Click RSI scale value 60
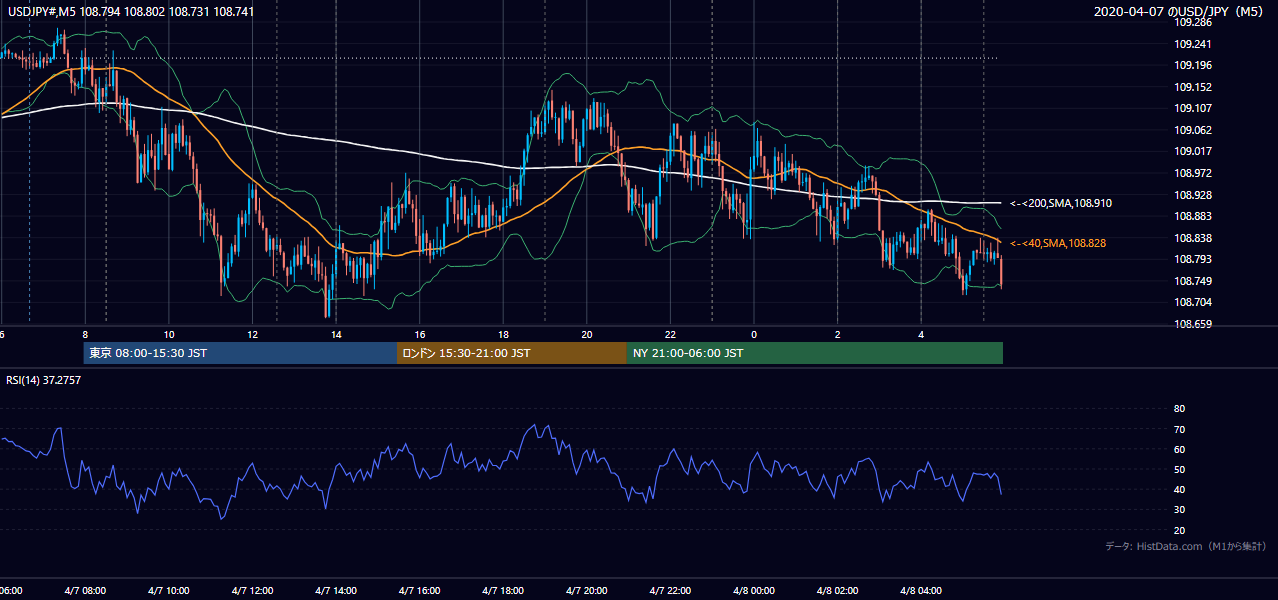The width and height of the screenshot is (1278, 600). (1179, 449)
